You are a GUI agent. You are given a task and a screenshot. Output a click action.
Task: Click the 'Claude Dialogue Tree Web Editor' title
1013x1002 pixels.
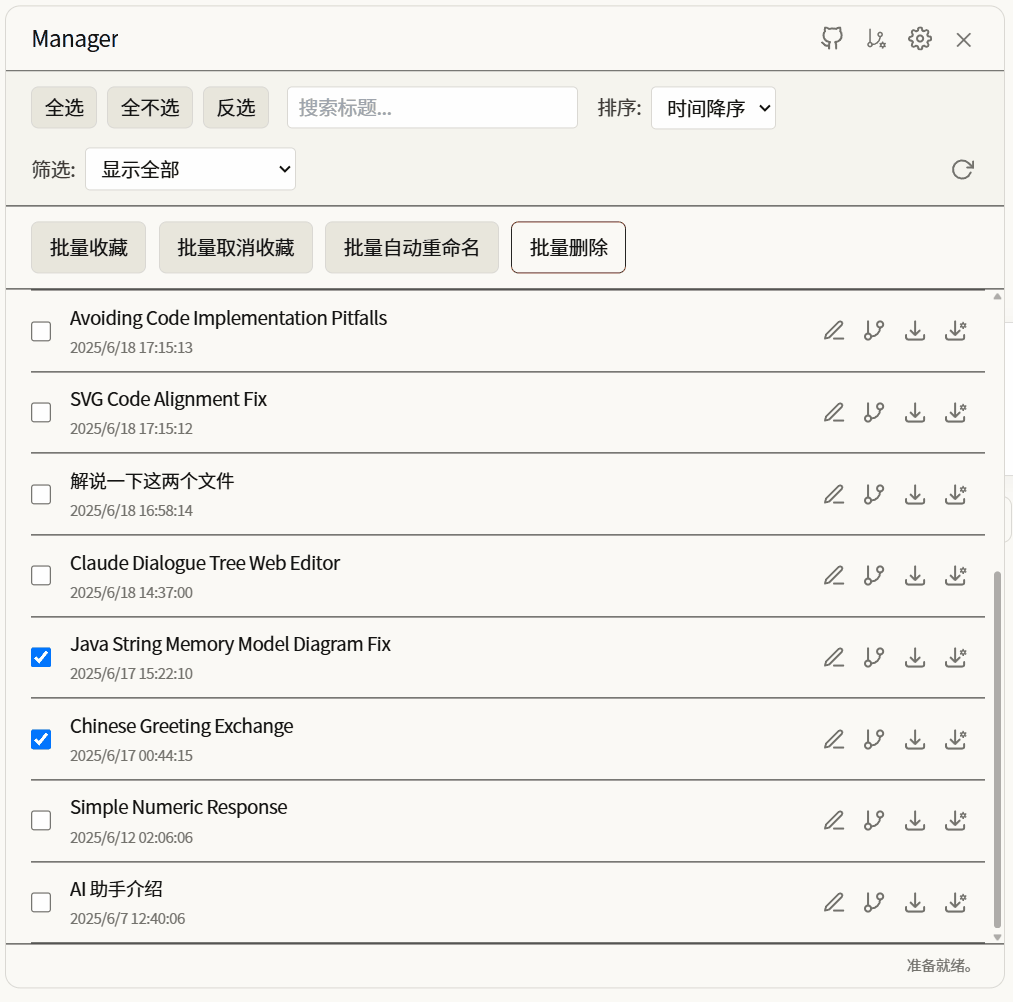point(205,563)
